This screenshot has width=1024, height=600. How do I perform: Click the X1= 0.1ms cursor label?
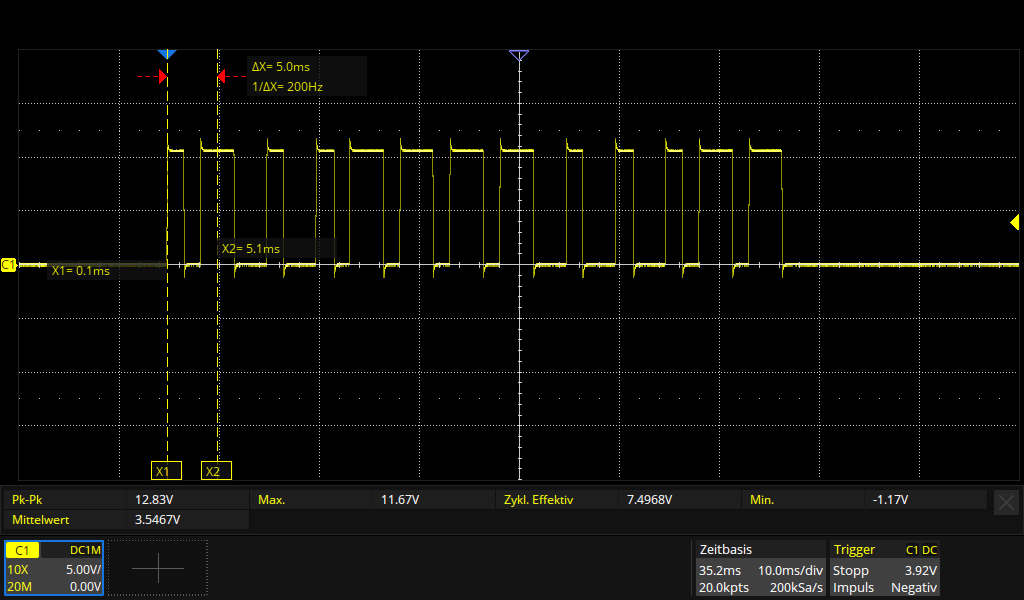[81, 270]
